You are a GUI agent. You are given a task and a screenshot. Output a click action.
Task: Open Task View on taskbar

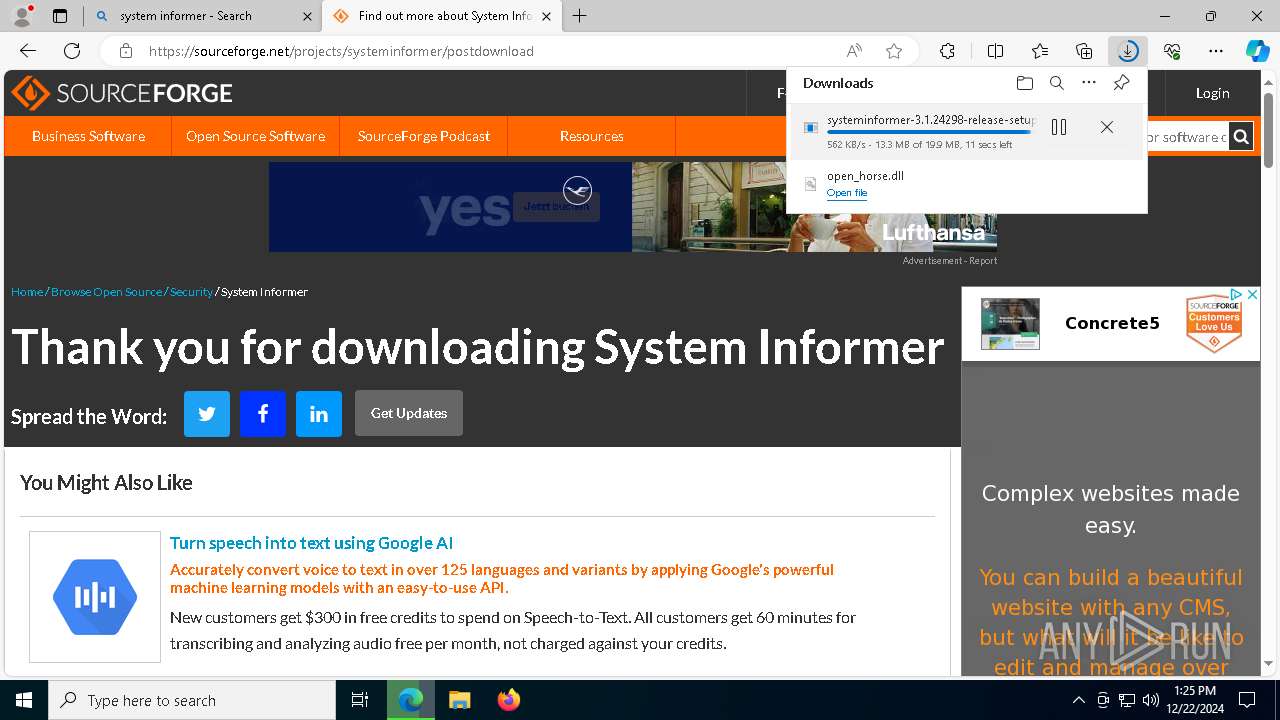[x=360, y=700]
